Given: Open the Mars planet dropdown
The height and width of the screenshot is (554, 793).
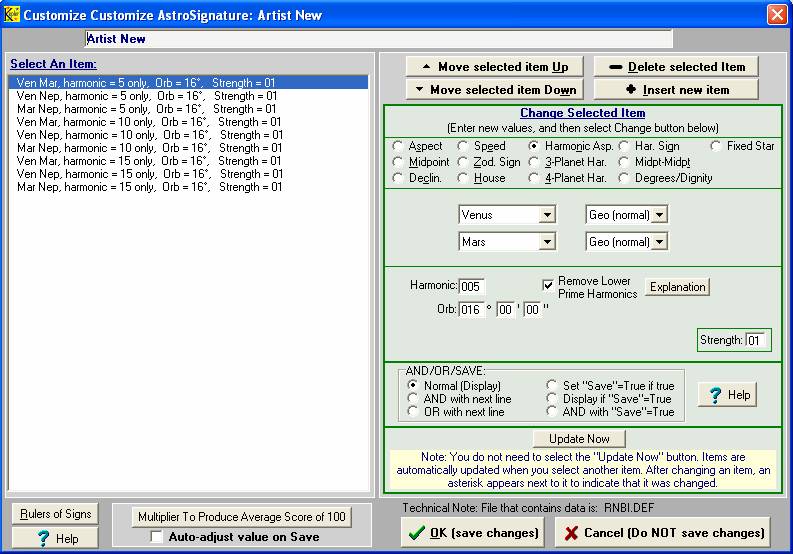Looking at the screenshot, I should click(546, 242).
